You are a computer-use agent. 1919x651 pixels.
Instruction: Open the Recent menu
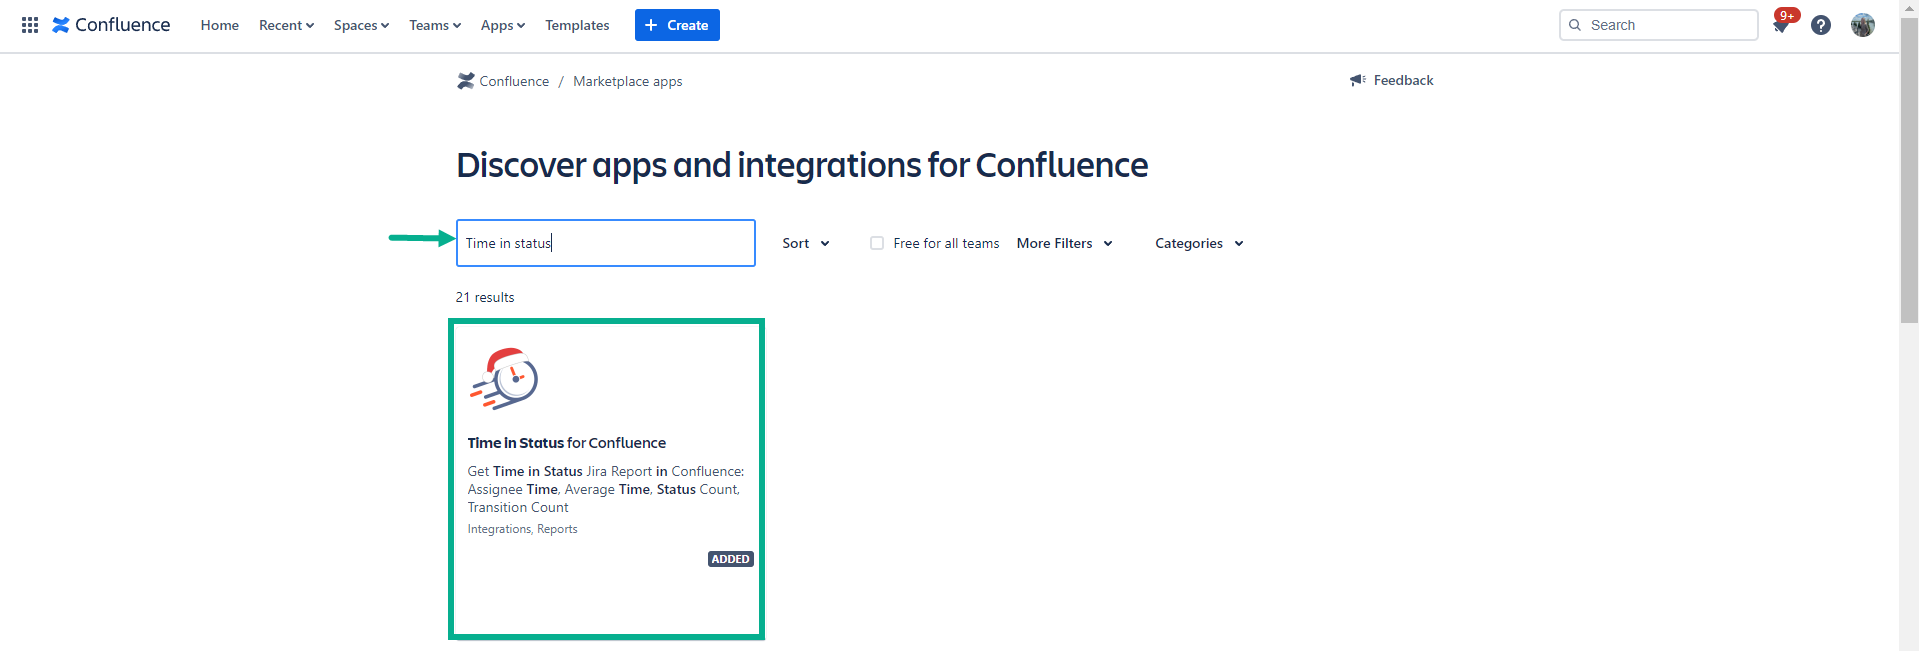[286, 25]
